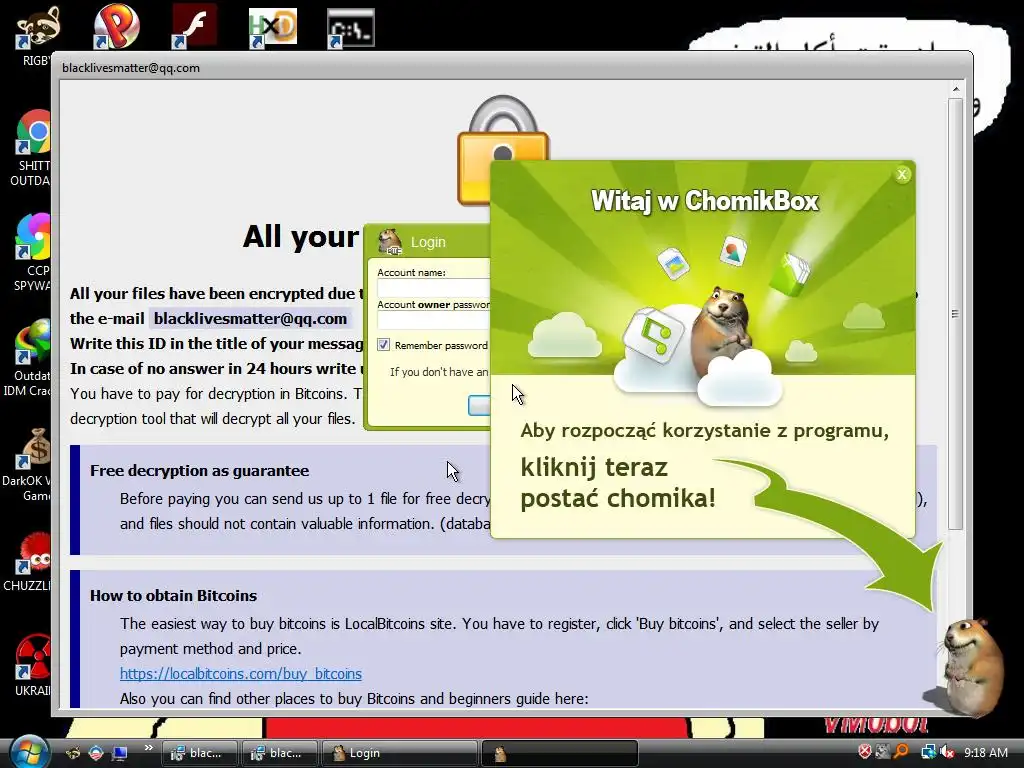Switch to second 'blac...' taskbar button
Screen dimensions: 1024x768
pyautogui.click(x=279, y=753)
